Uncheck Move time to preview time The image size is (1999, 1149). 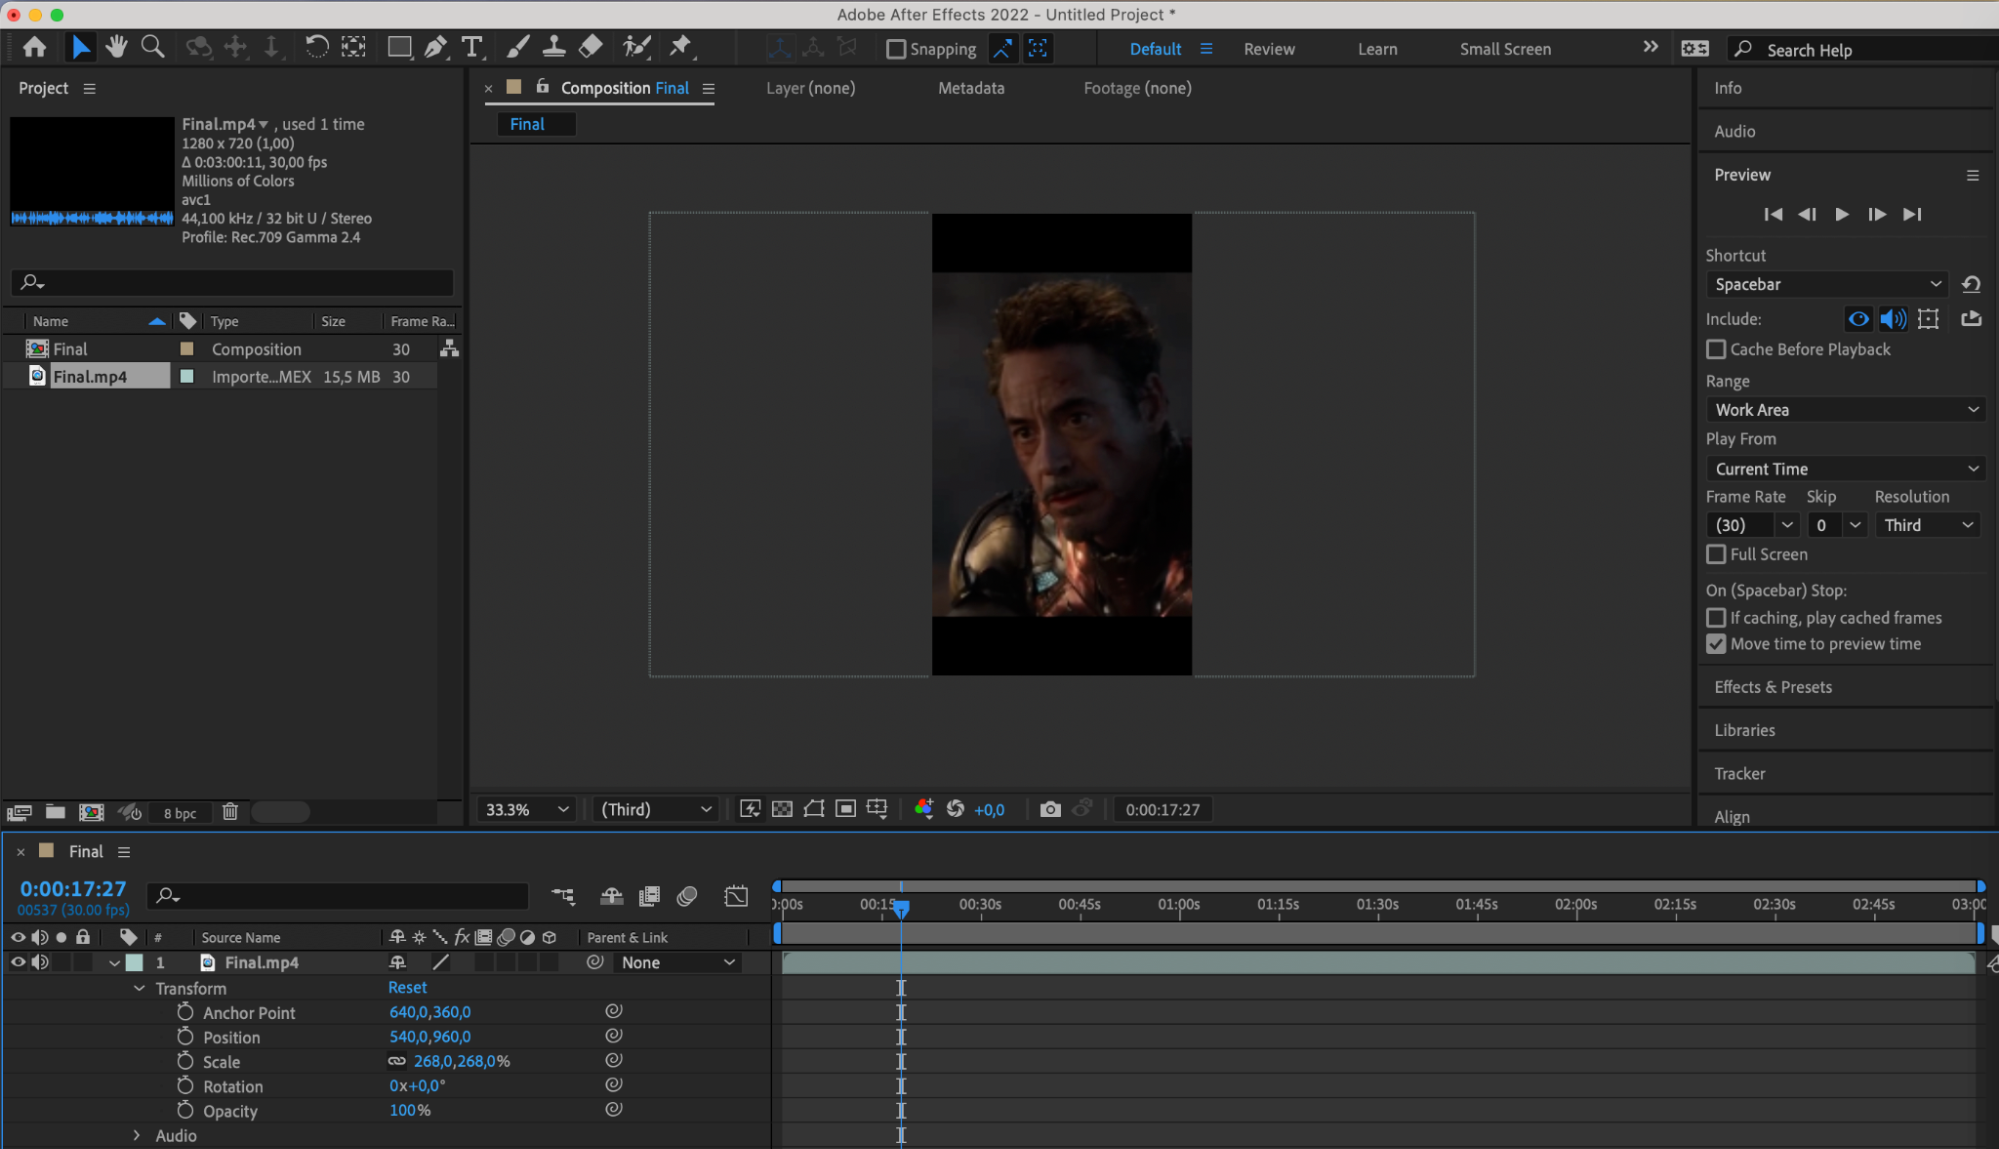1716,644
